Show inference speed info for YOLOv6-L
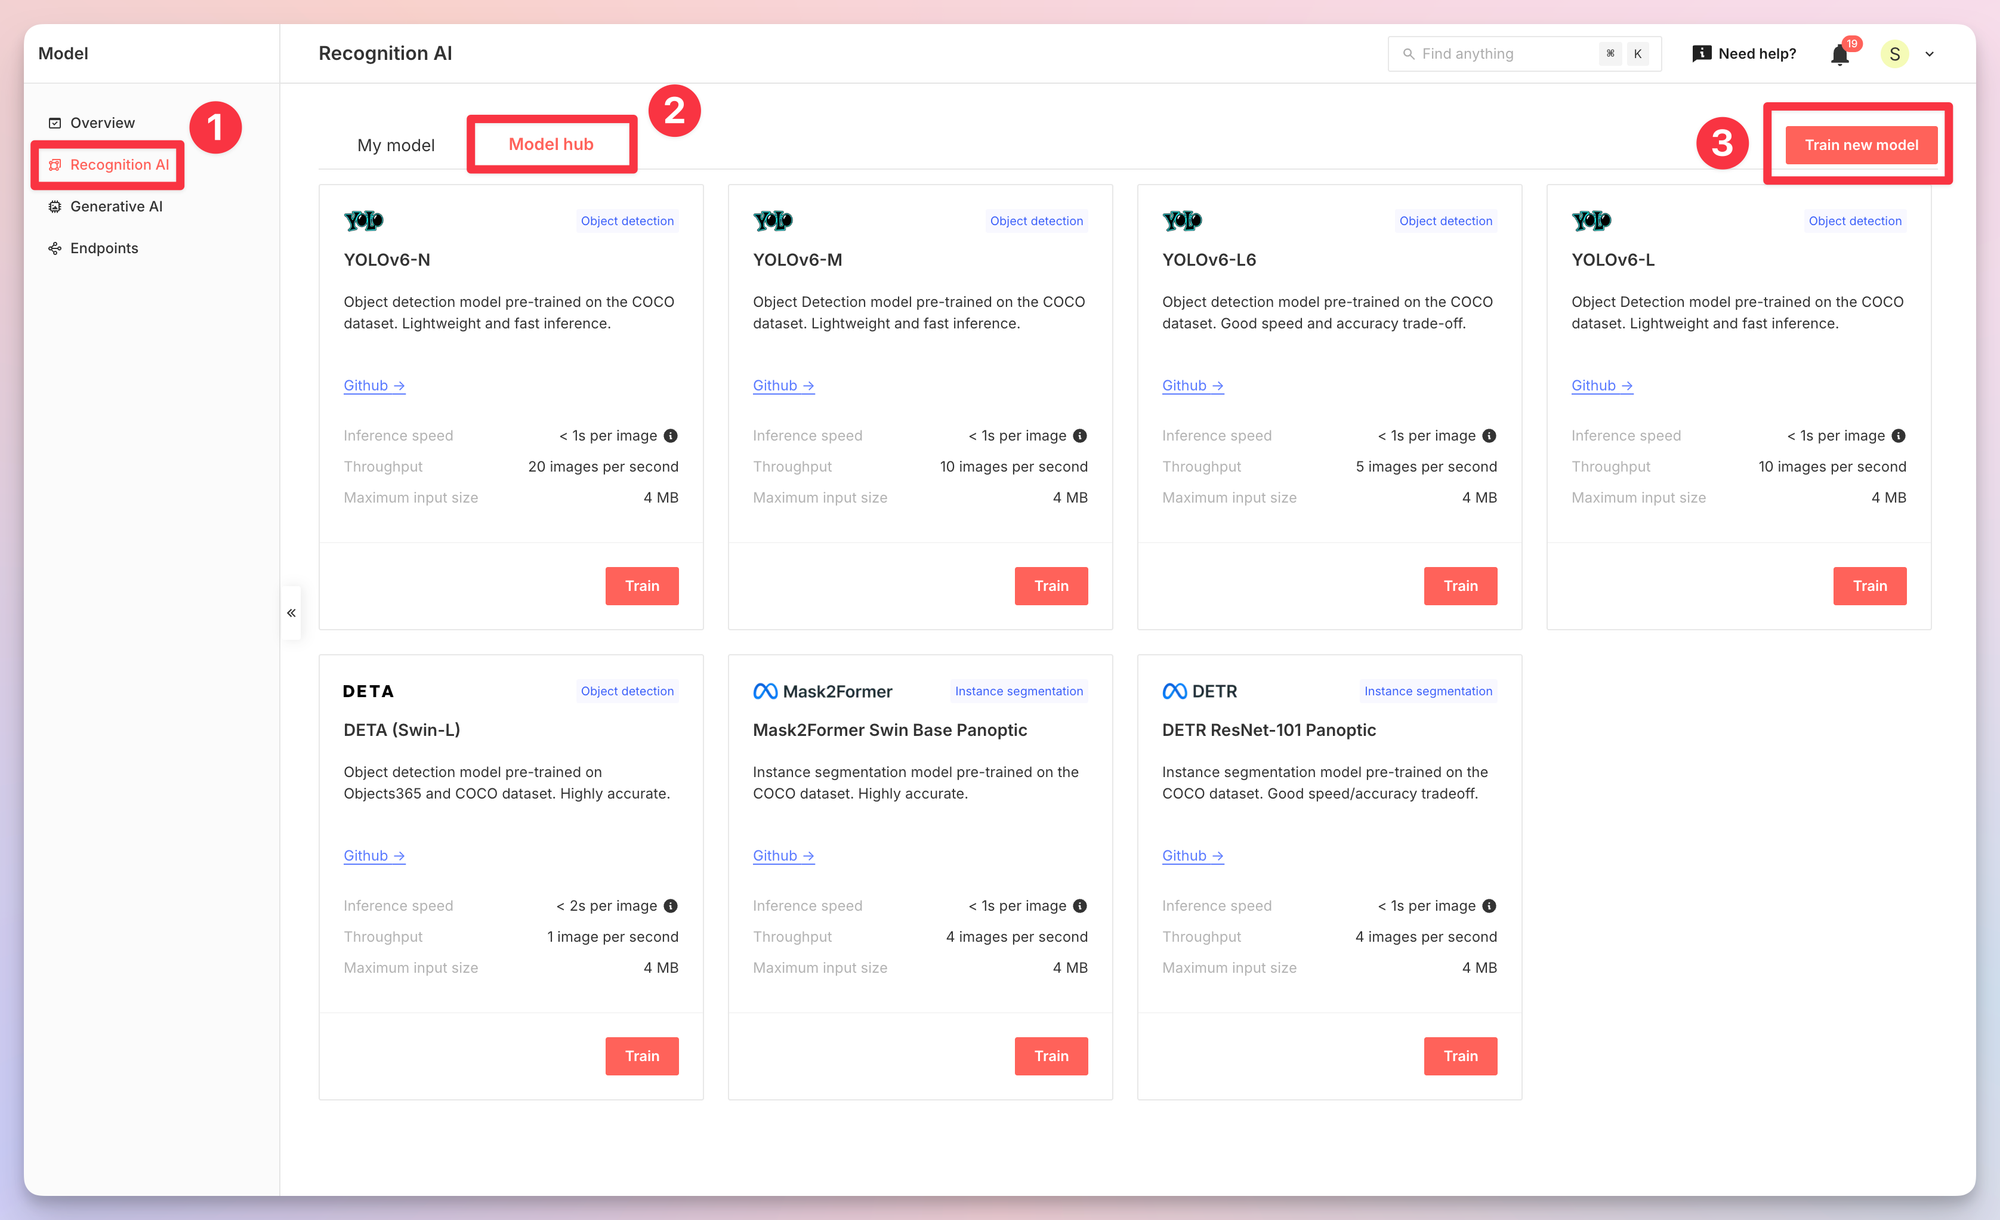Image resolution: width=2000 pixels, height=1220 pixels. tap(1898, 436)
